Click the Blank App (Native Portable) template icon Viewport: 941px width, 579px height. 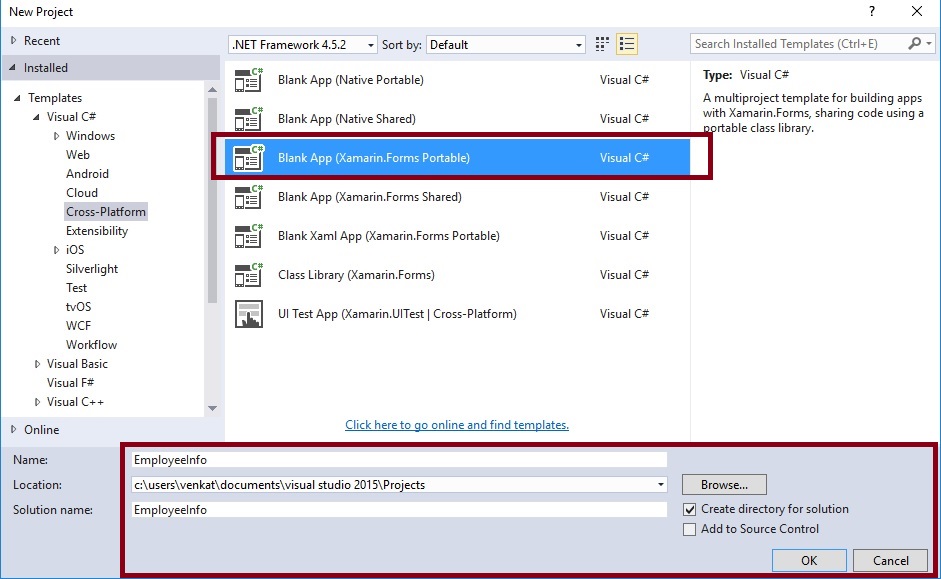point(248,80)
